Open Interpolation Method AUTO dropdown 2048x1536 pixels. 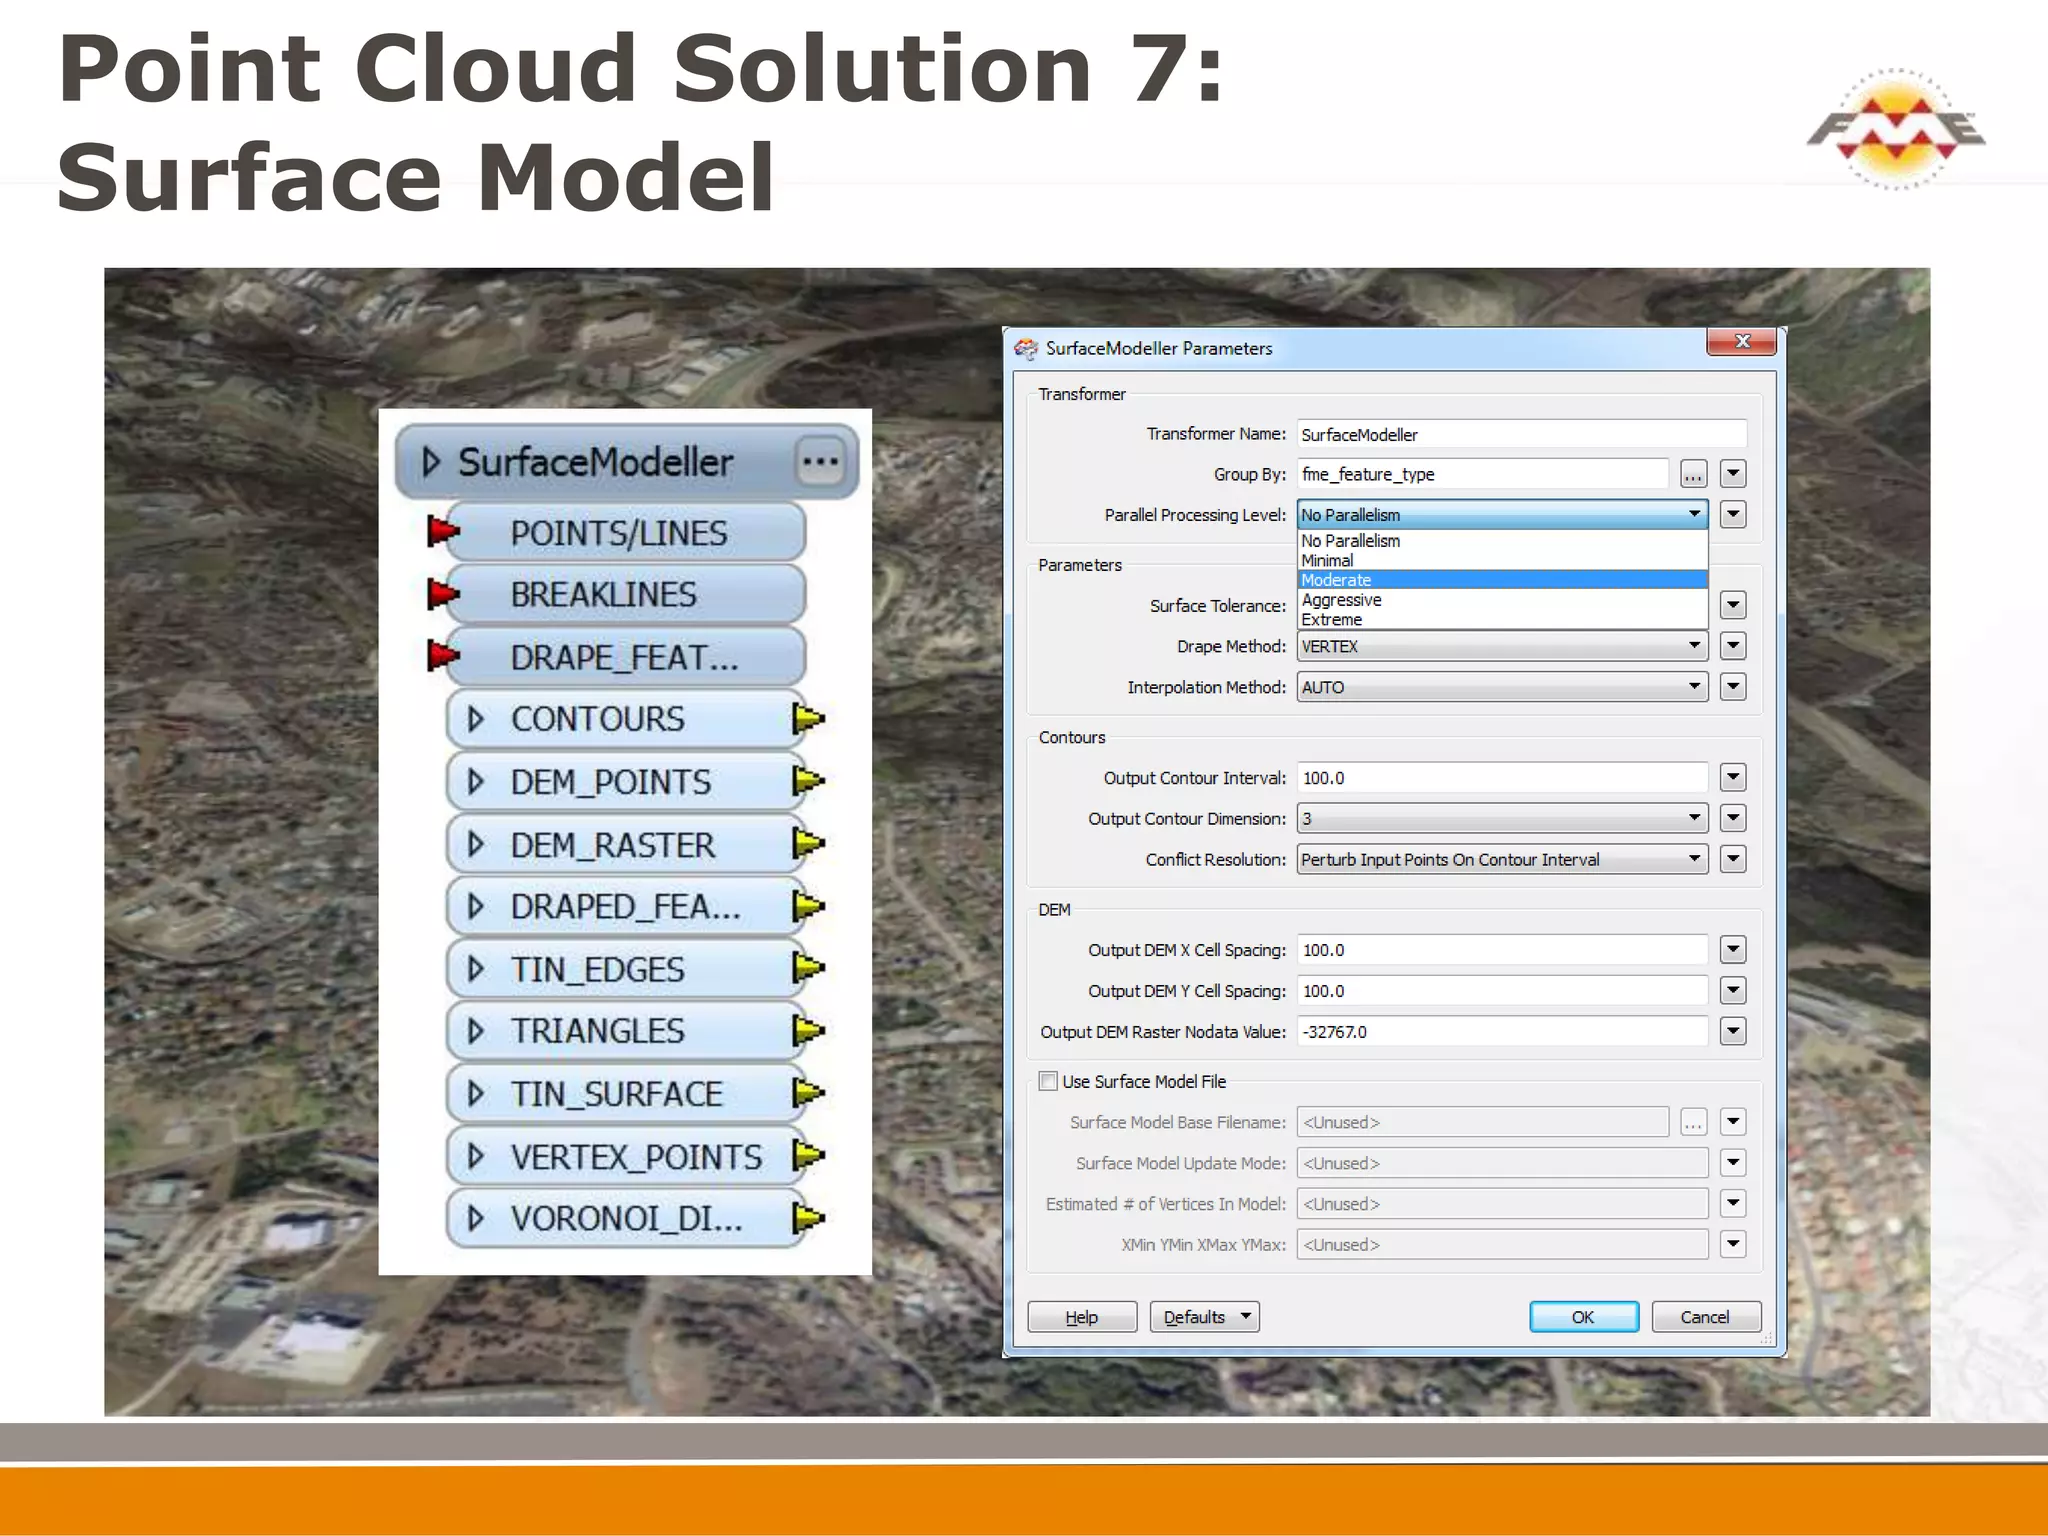pos(1502,687)
